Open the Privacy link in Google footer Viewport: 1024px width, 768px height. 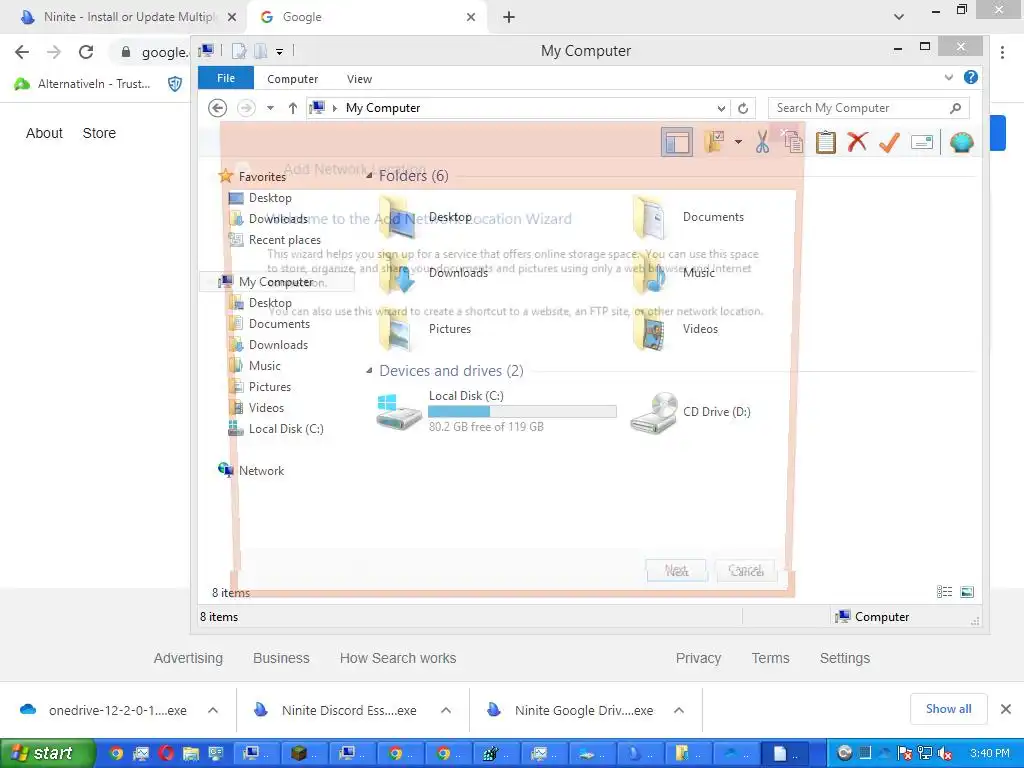click(698, 658)
